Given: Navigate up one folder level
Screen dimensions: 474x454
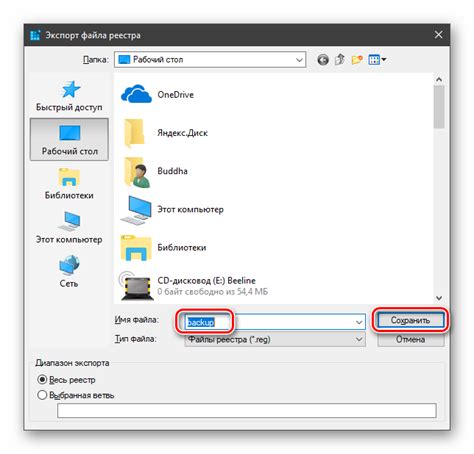Looking at the screenshot, I should point(340,60).
